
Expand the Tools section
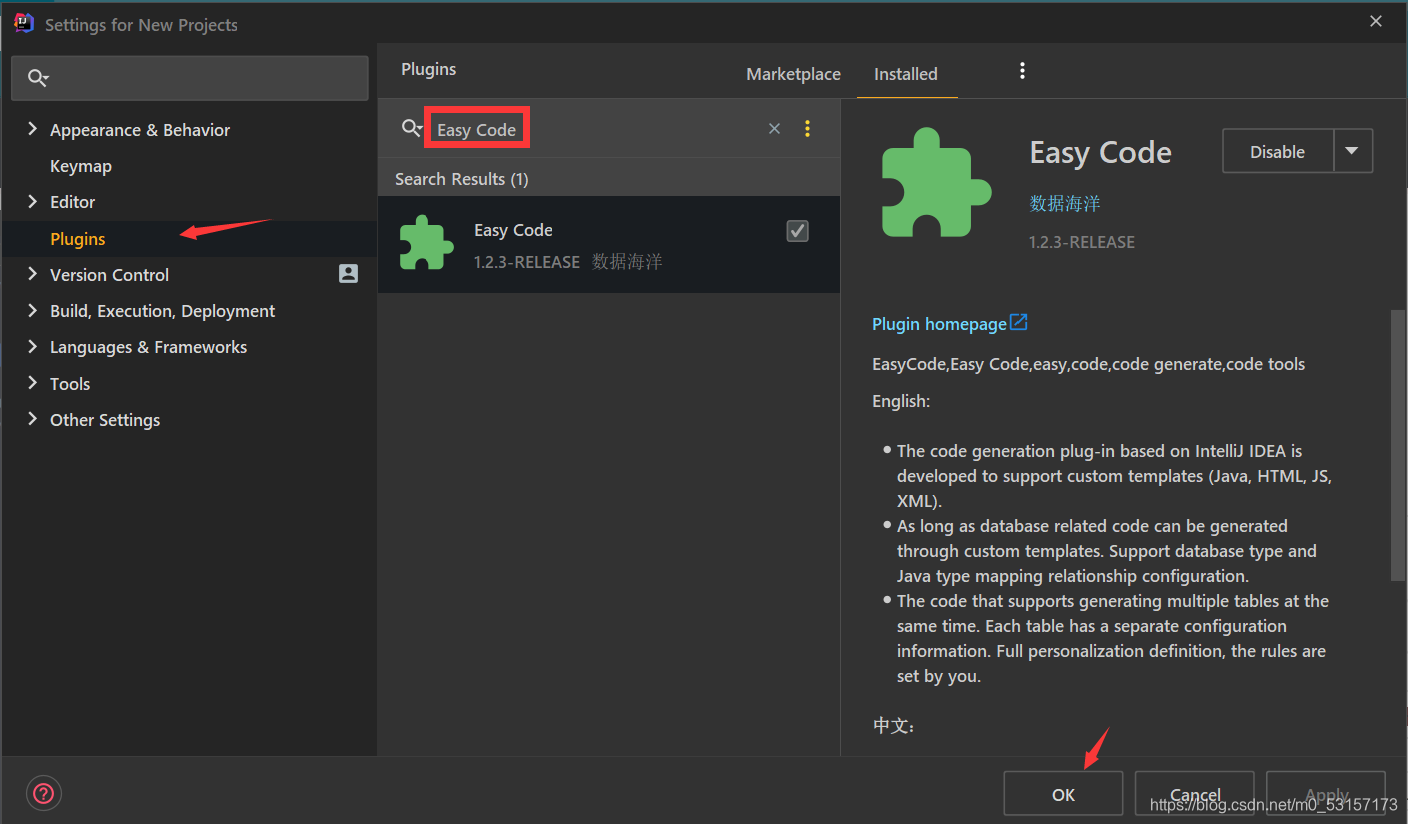(x=32, y=383)
